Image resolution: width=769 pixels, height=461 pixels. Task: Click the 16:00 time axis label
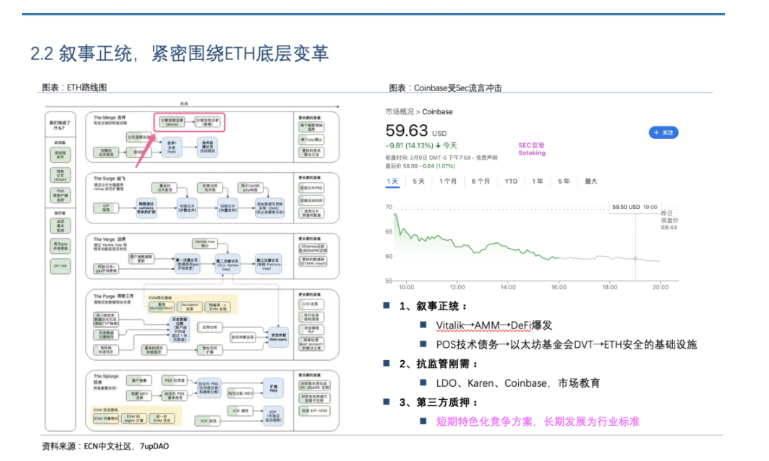[559, 287]
